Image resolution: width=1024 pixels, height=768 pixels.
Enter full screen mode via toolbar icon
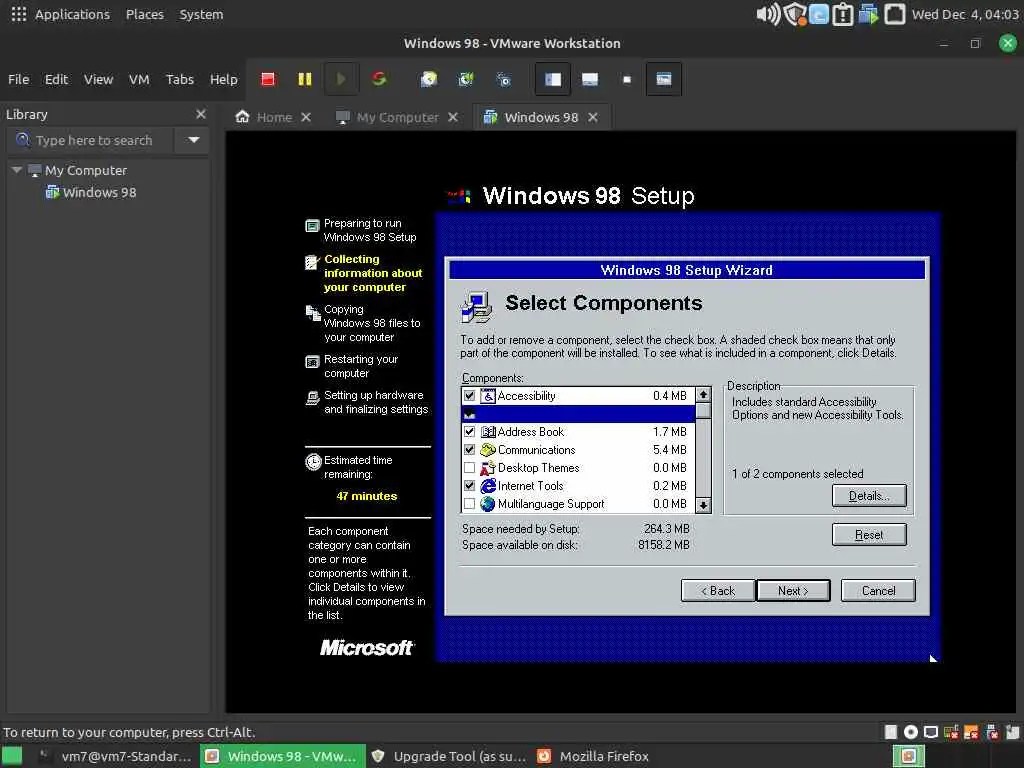point(627,79)
